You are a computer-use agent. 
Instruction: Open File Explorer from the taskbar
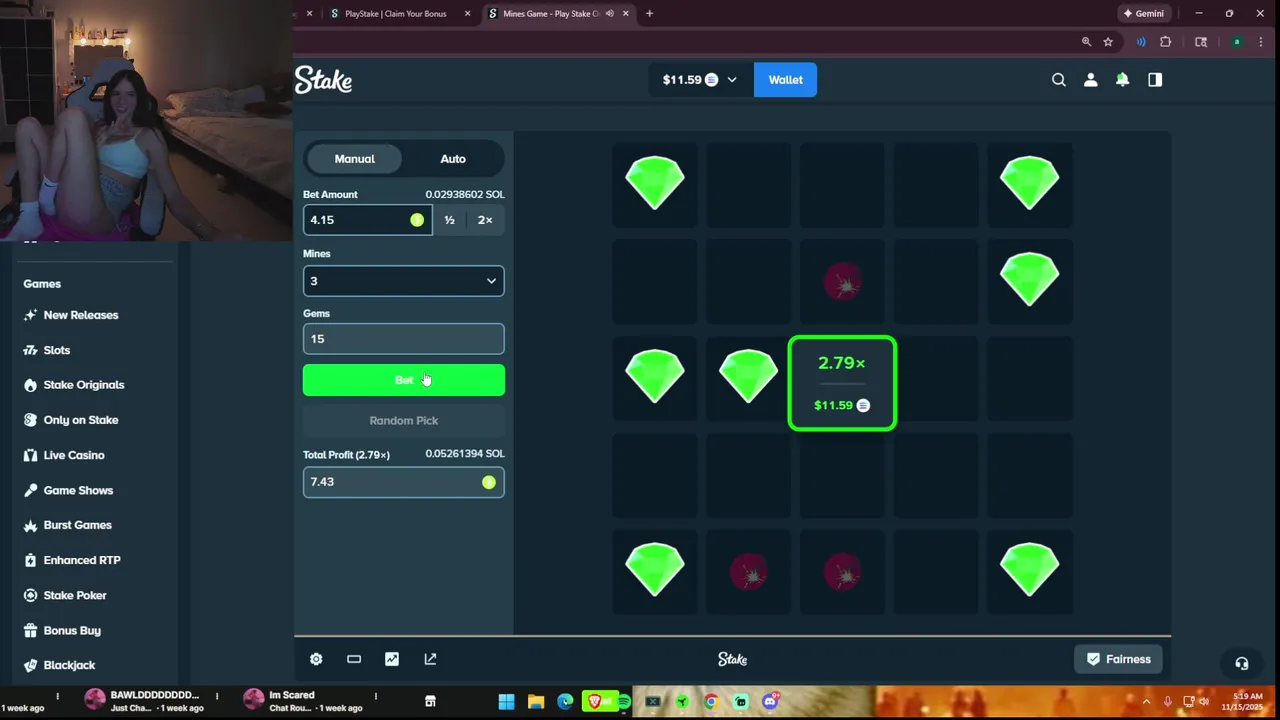click(x=536, y=702)
